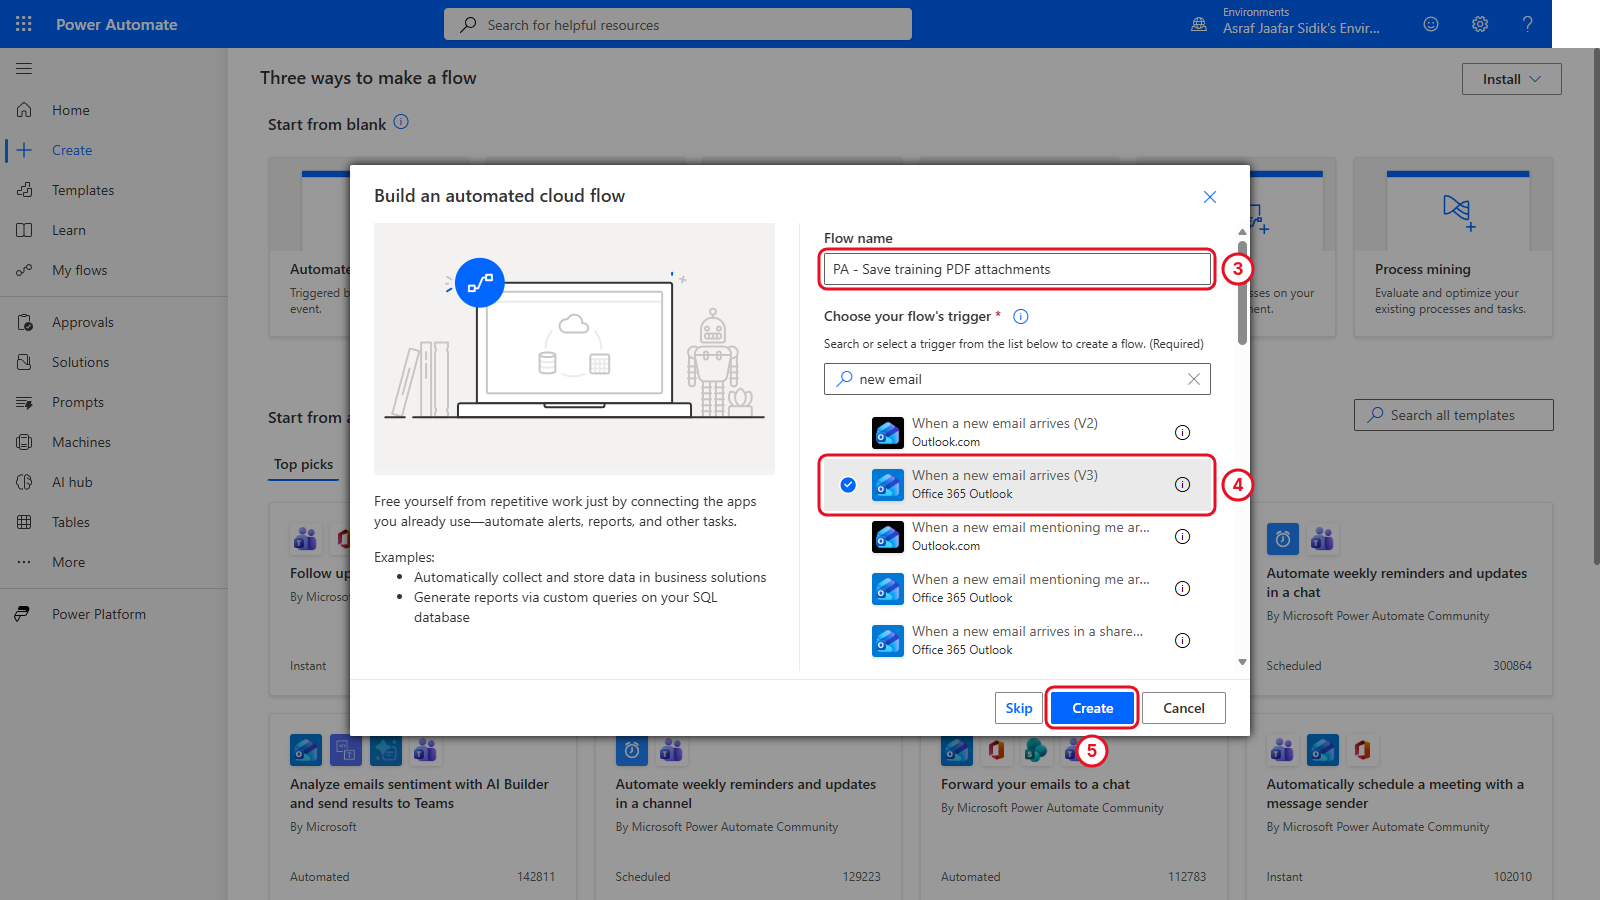
Task: Close the Build an automated cloud flow dialog
Action: pyautogui.click(x=1210, y=197)
